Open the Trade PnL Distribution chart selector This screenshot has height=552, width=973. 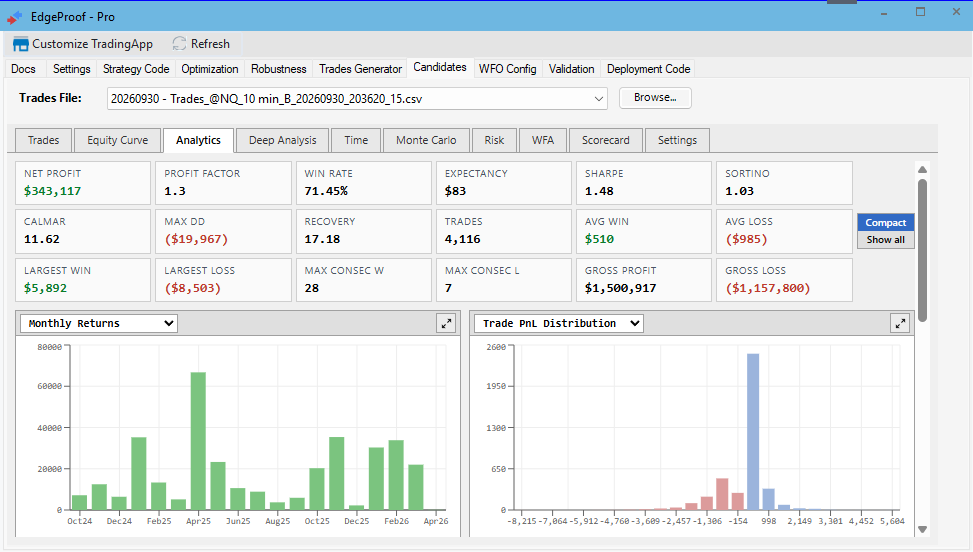point(558,323)
